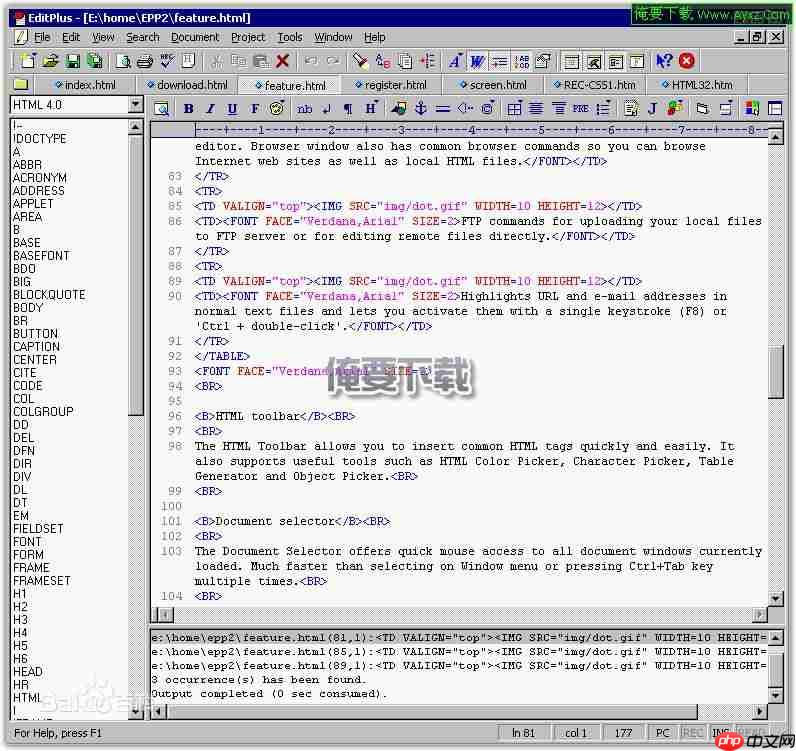Toggle Word Wrap with the W icon

477,62
